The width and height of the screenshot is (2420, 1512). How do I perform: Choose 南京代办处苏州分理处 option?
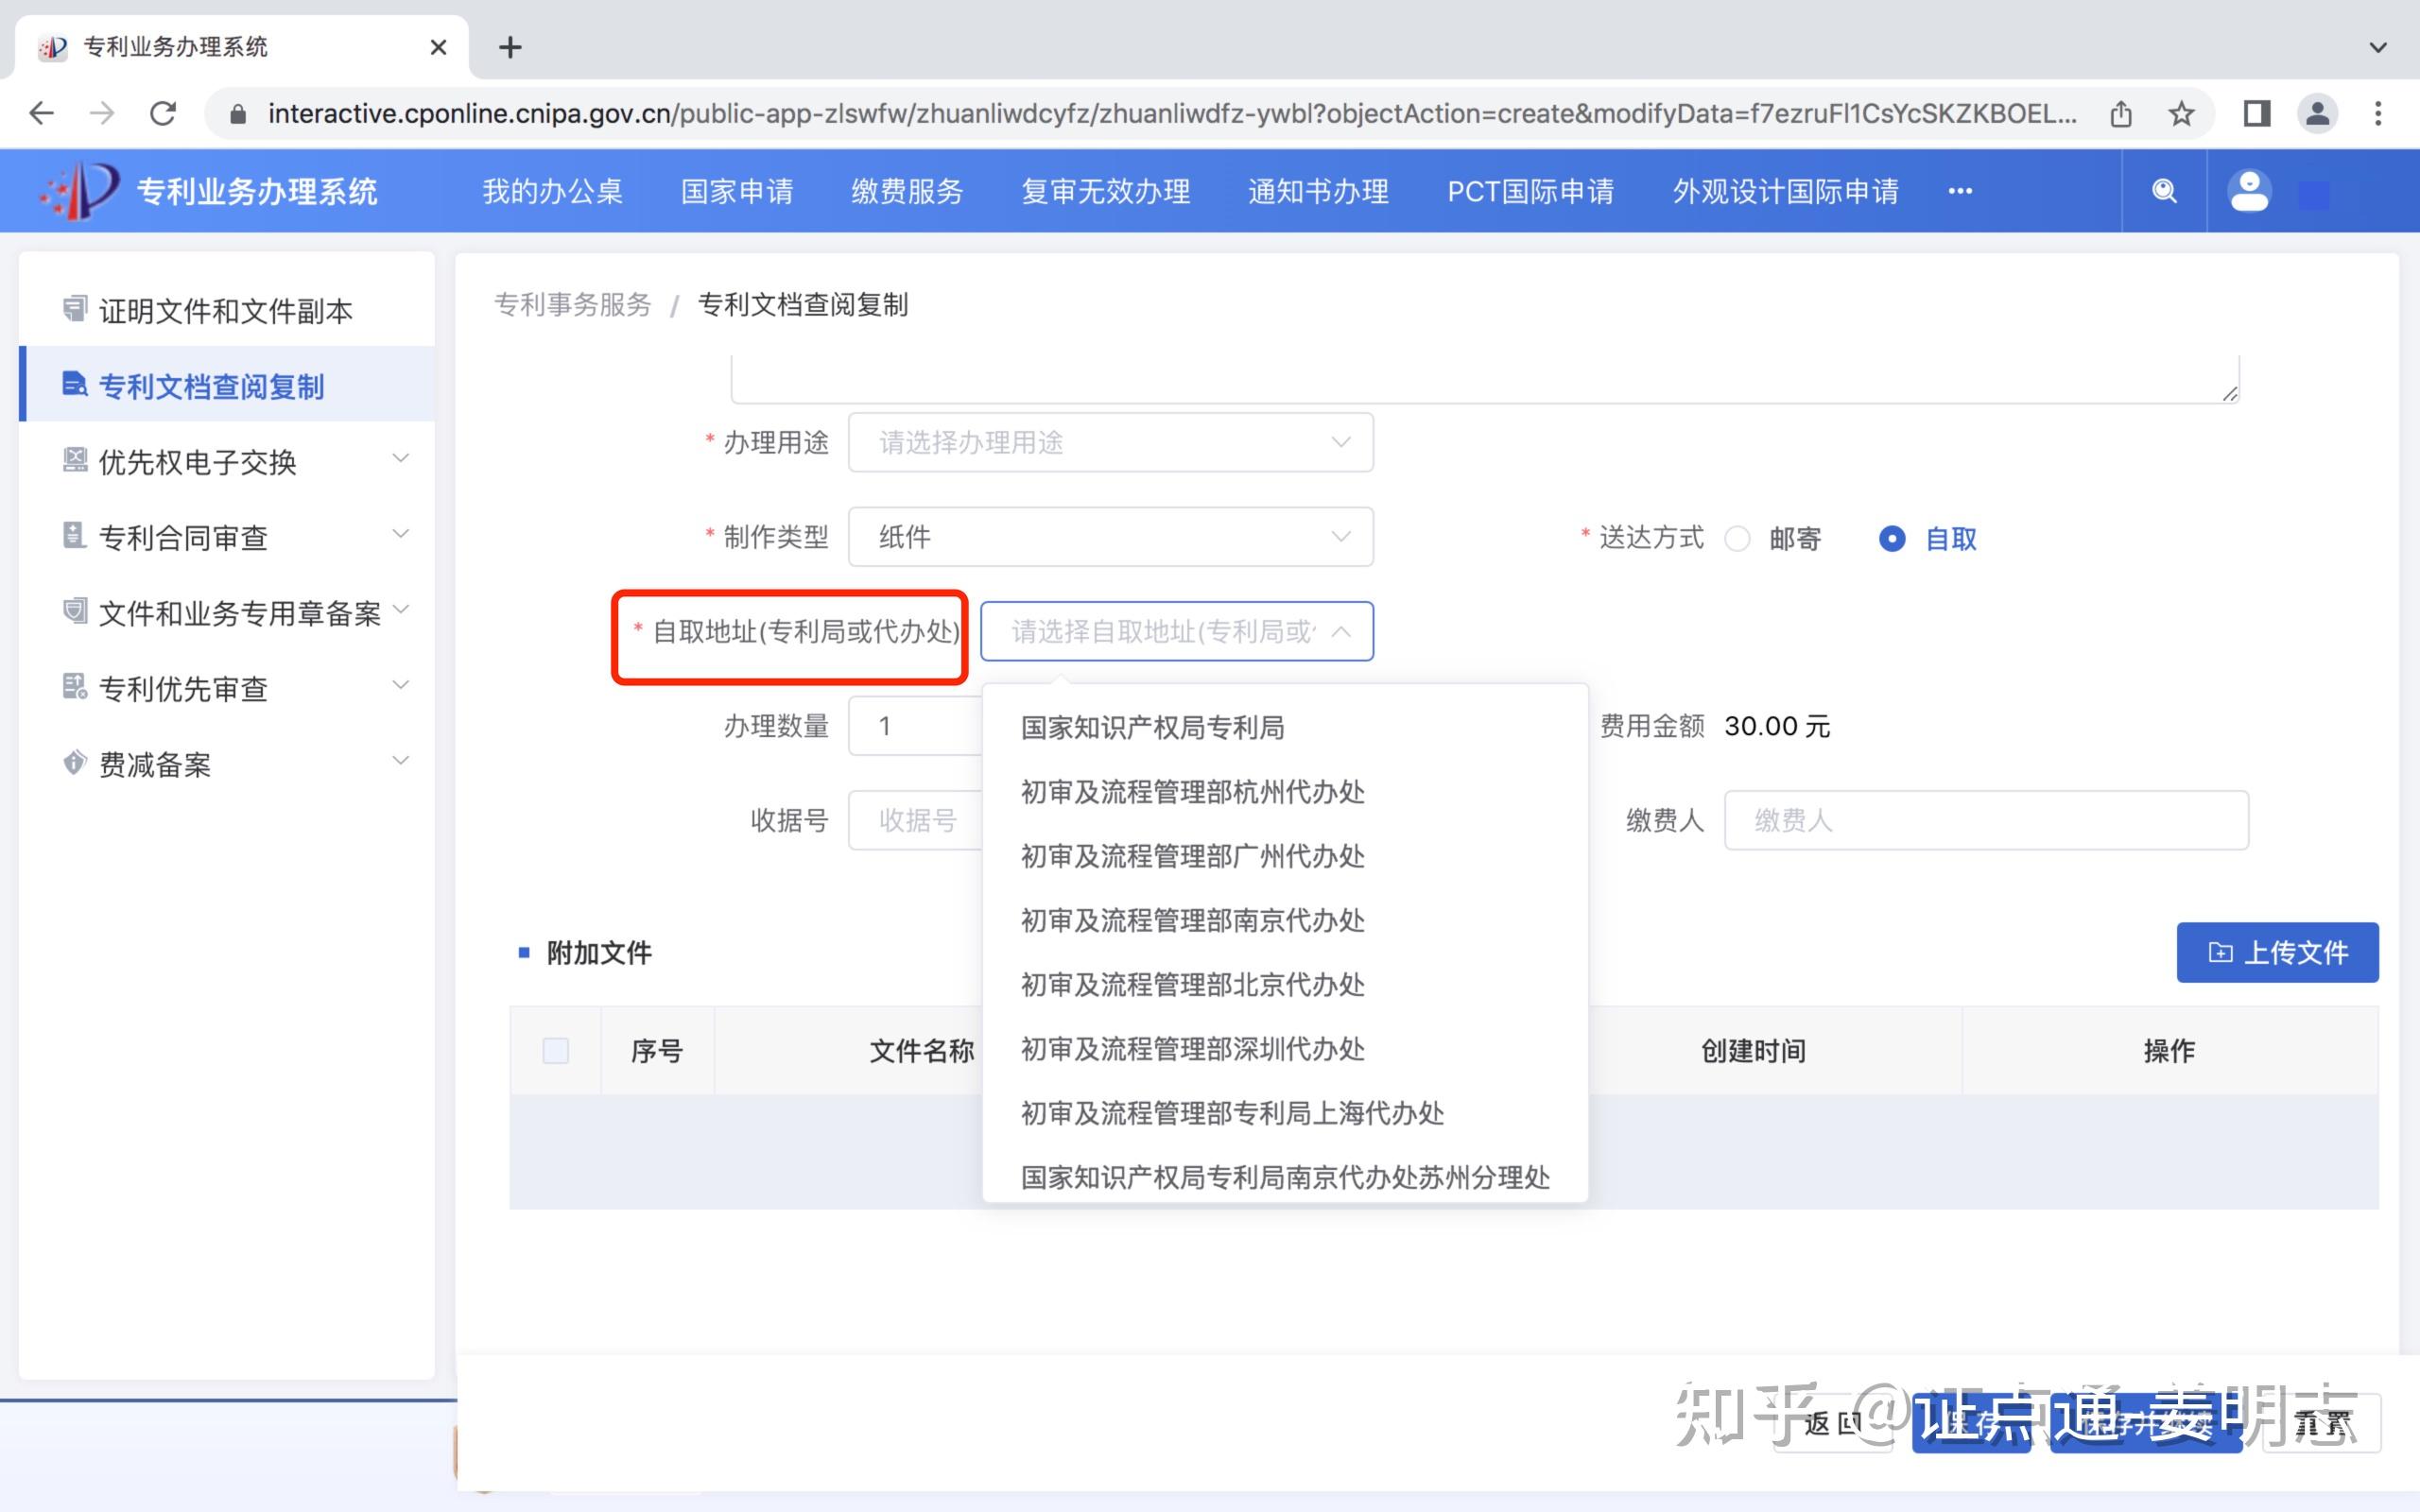click(x=1285, y=1177)
